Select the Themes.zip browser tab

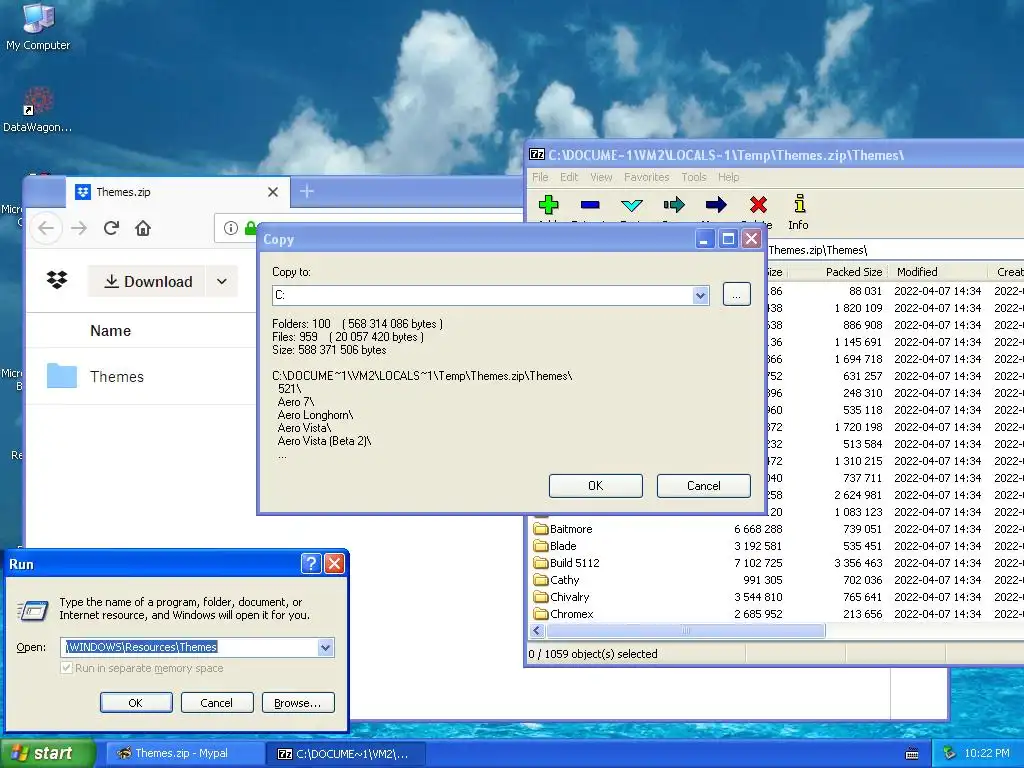[x=178, y=192]
